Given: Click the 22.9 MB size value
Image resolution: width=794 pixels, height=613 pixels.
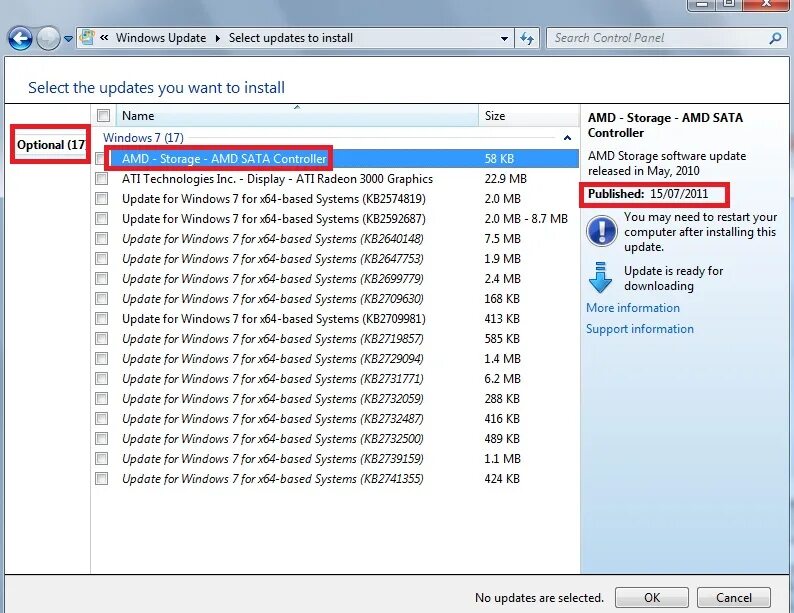Looking at the screenshot, I should point(505,179).
